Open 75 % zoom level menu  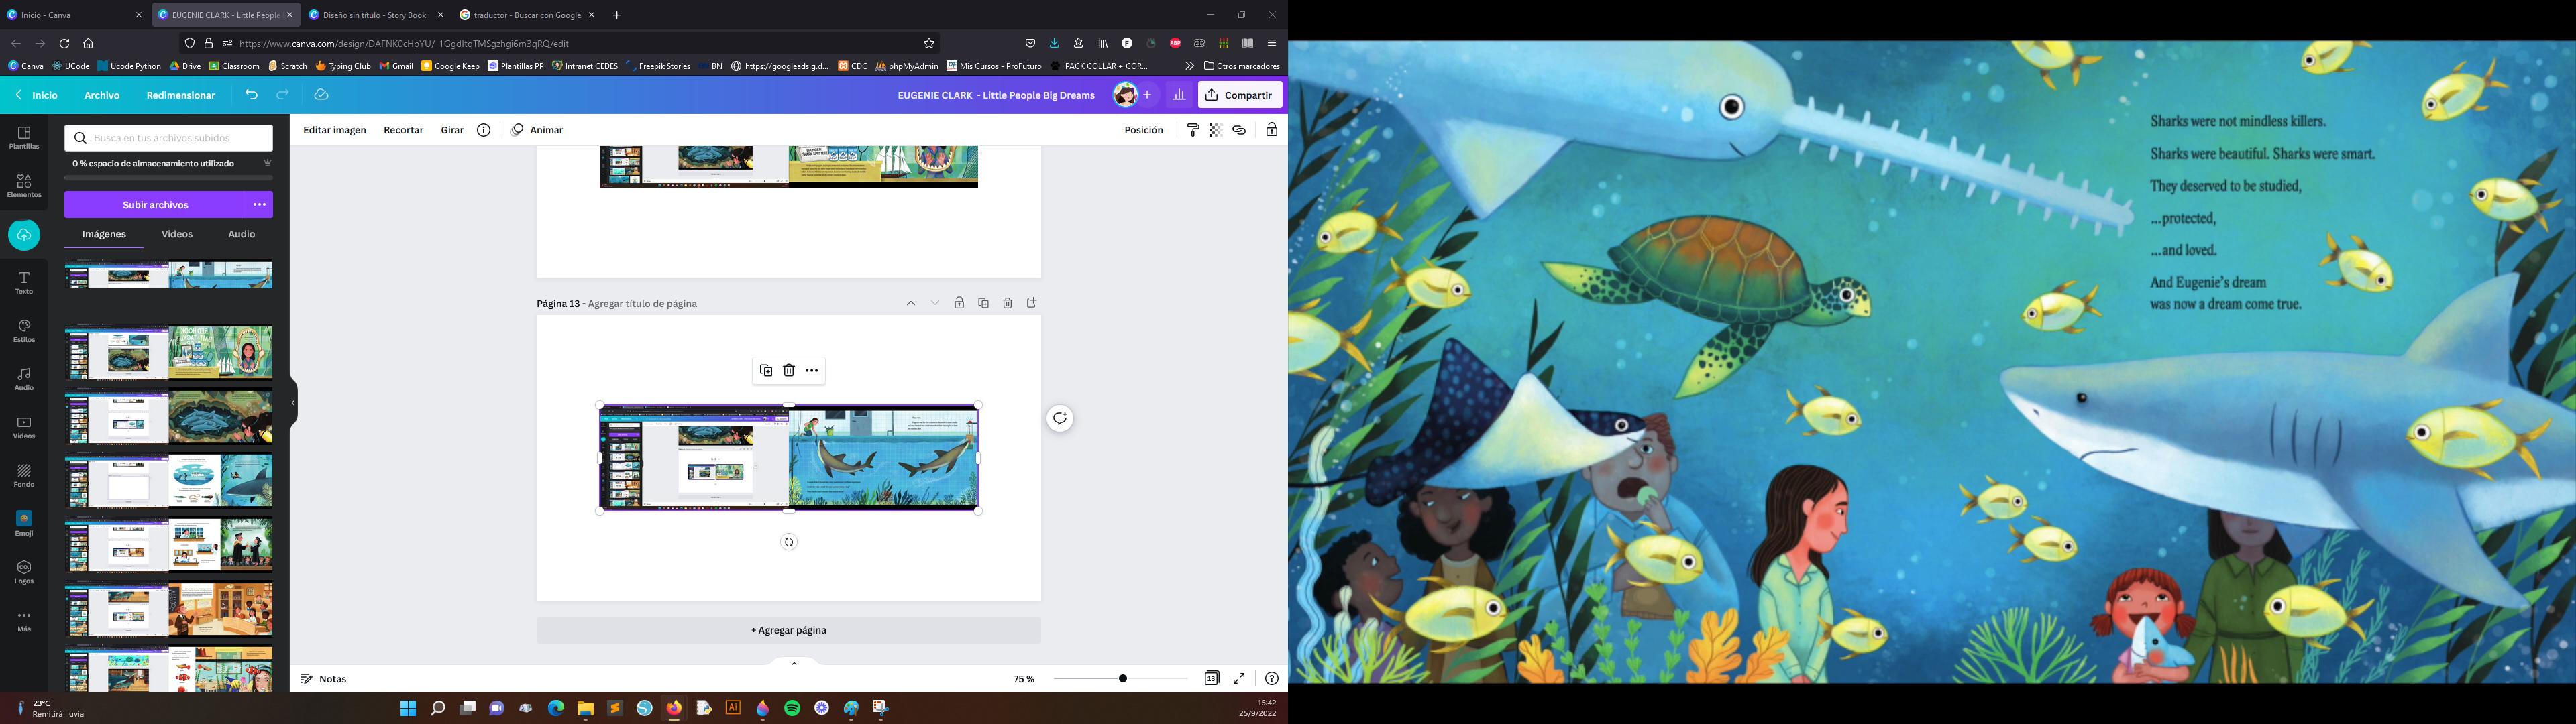coord(1023,679)
